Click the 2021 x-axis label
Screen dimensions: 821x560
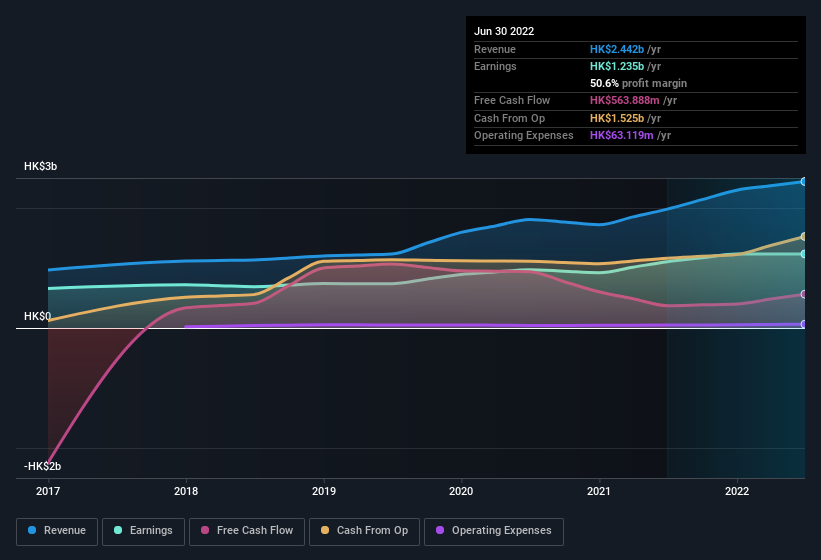(x=599, y=491)
